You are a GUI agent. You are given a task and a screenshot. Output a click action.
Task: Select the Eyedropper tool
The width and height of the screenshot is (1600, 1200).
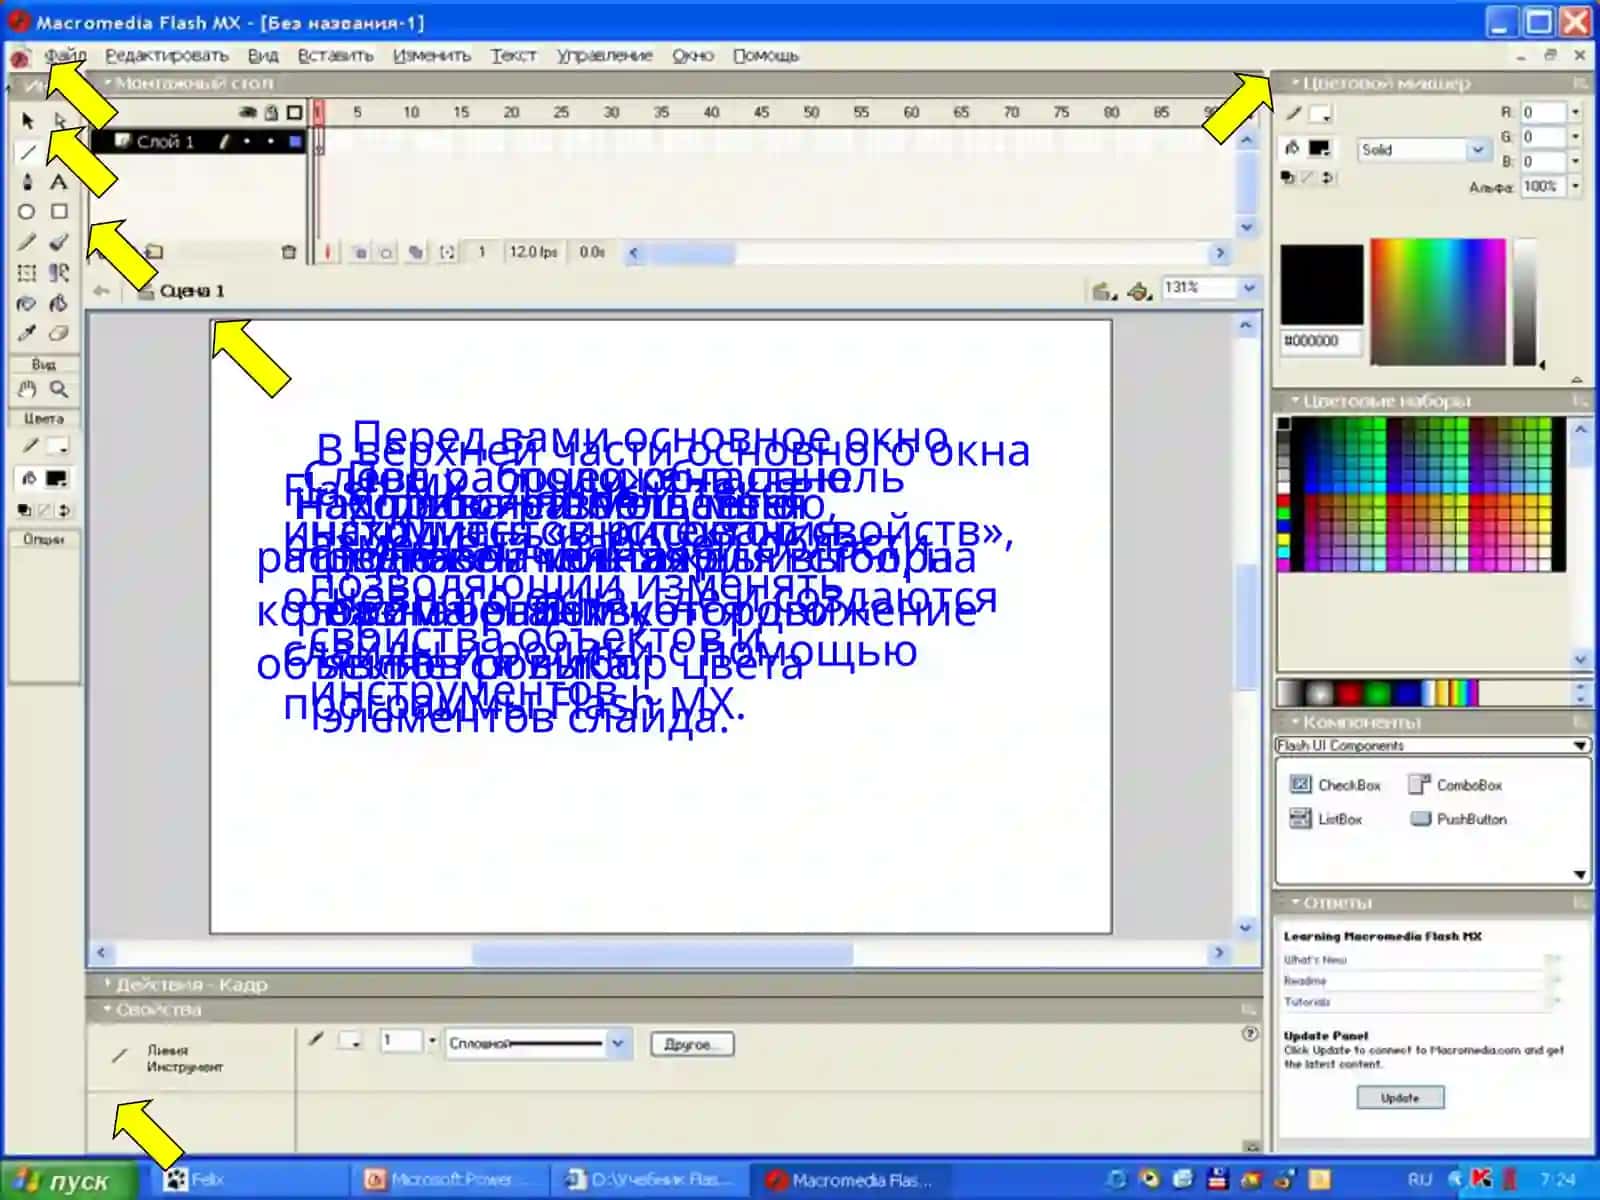(27, 333)
